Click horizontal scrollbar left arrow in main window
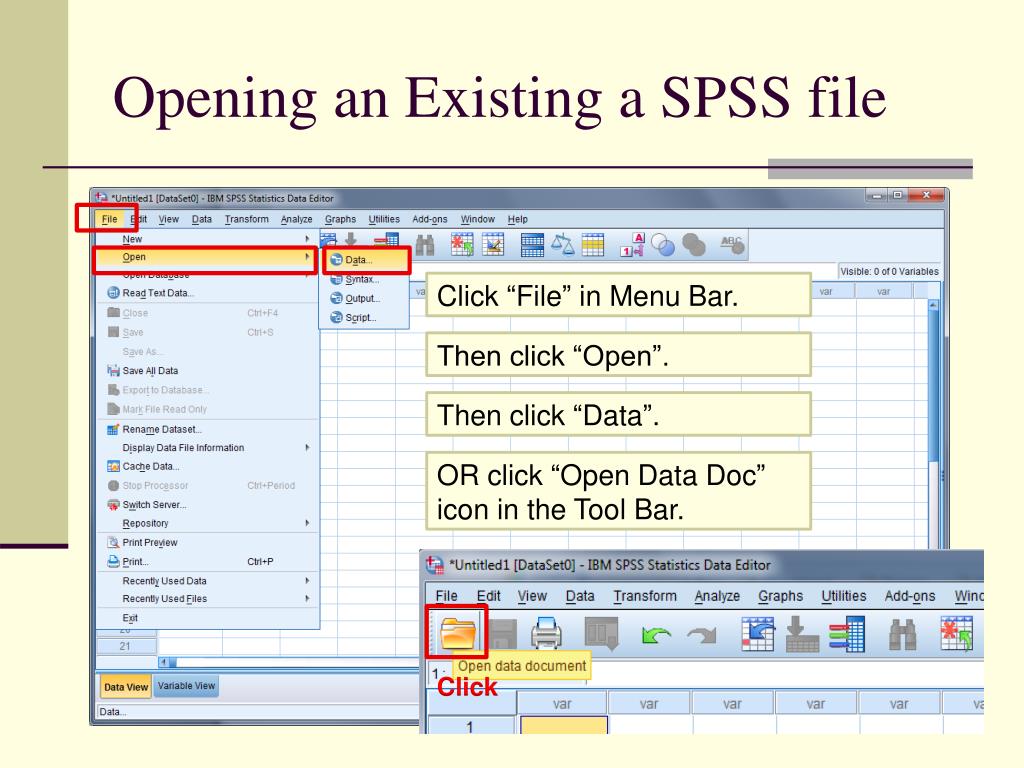1024x768 pixels. (x=164, y=662)
